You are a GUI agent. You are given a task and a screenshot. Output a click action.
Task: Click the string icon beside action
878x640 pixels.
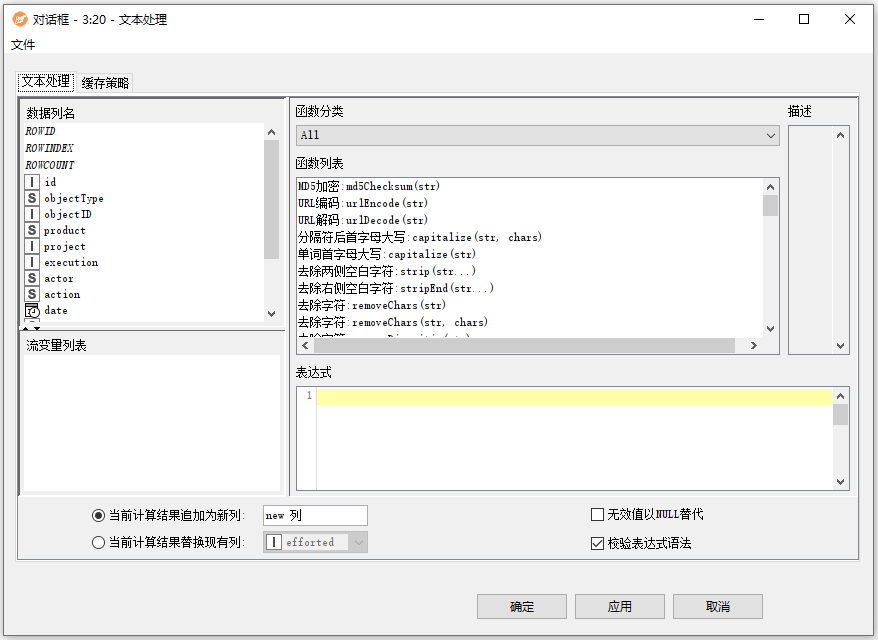point(33,294)
